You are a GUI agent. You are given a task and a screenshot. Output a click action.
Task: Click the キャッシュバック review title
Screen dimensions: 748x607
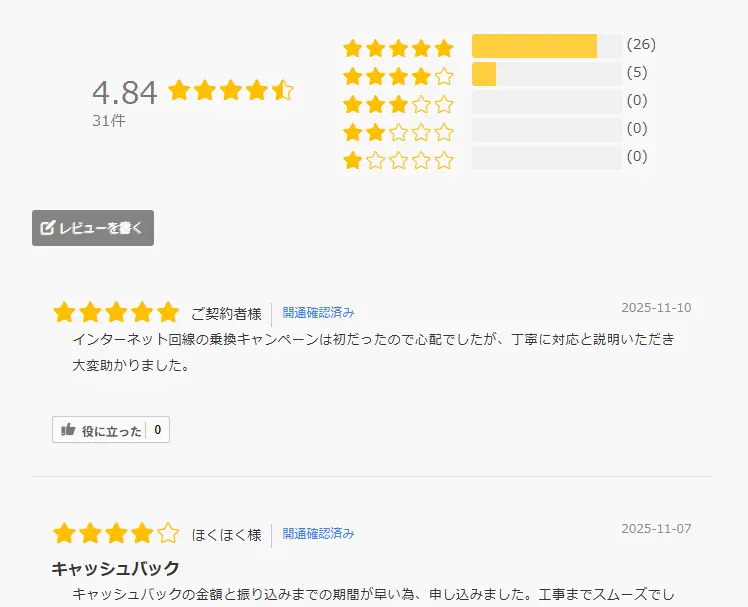116,568
